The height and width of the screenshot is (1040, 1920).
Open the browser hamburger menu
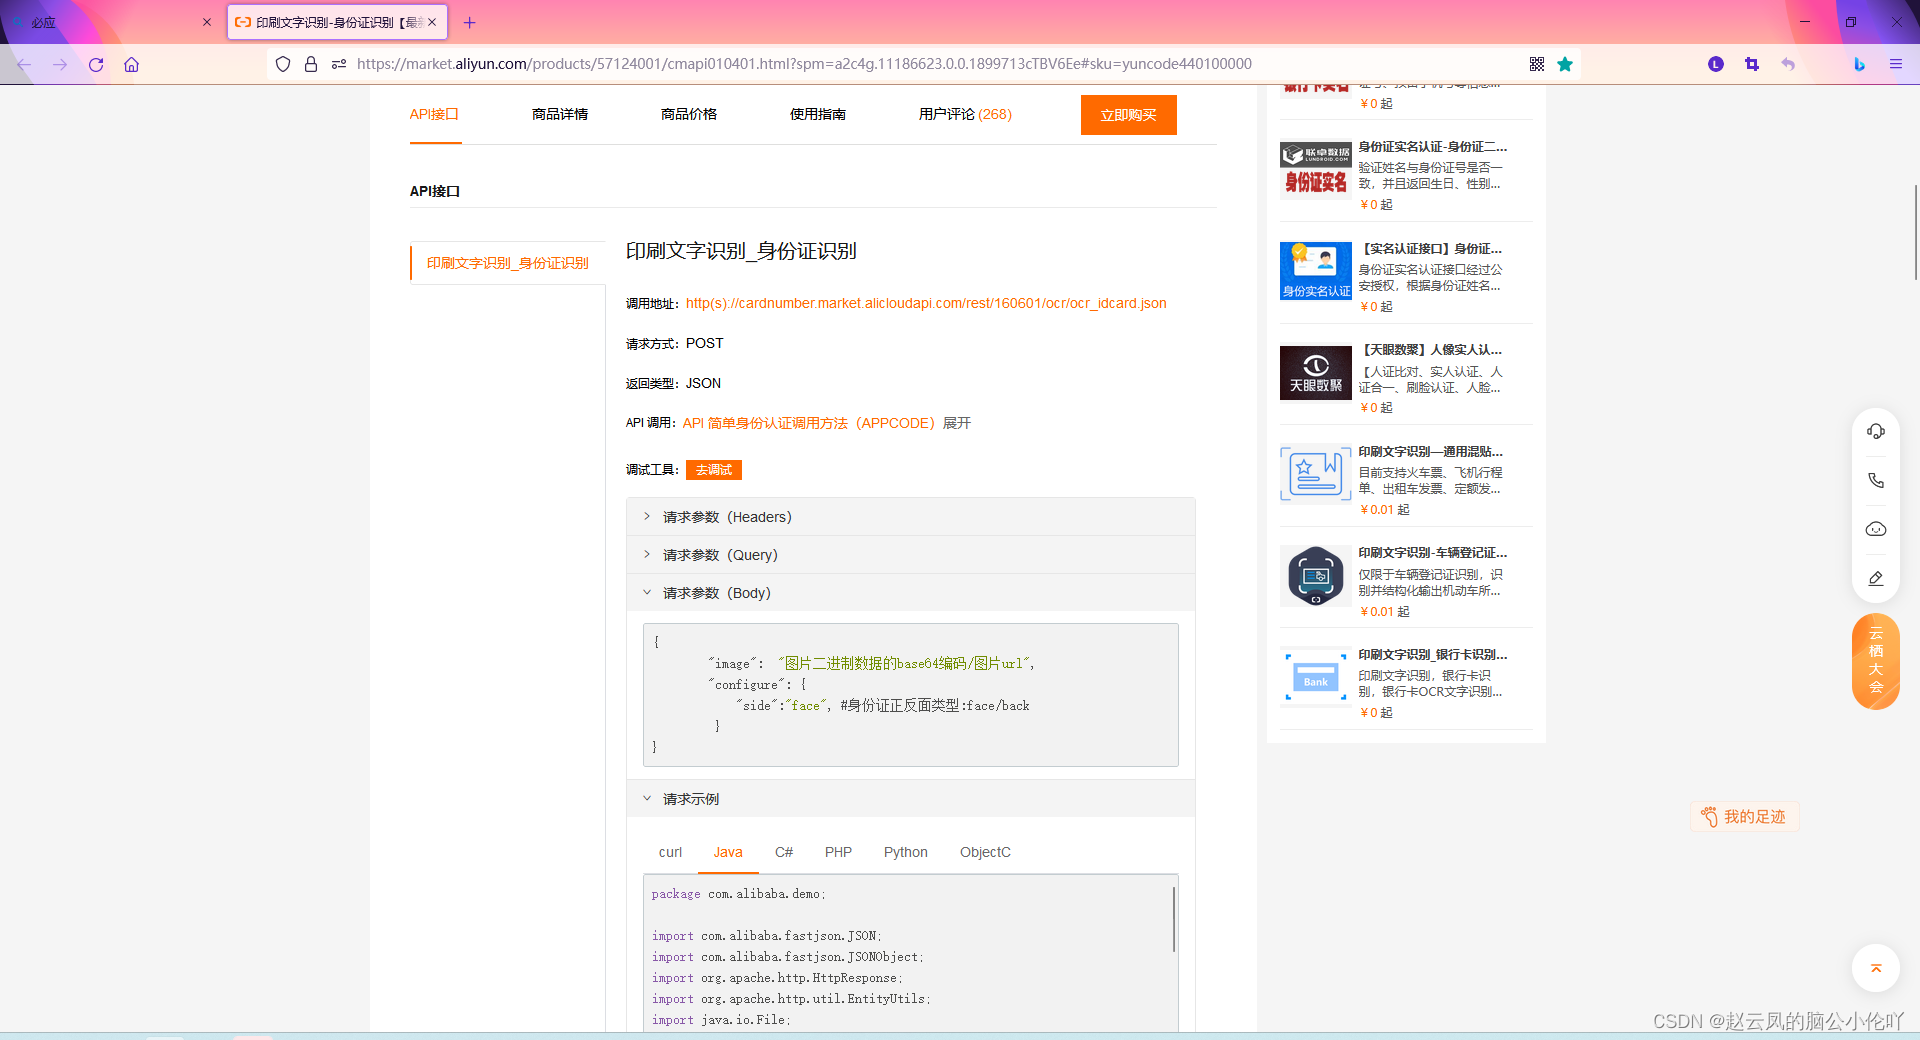click(1895, 64)
